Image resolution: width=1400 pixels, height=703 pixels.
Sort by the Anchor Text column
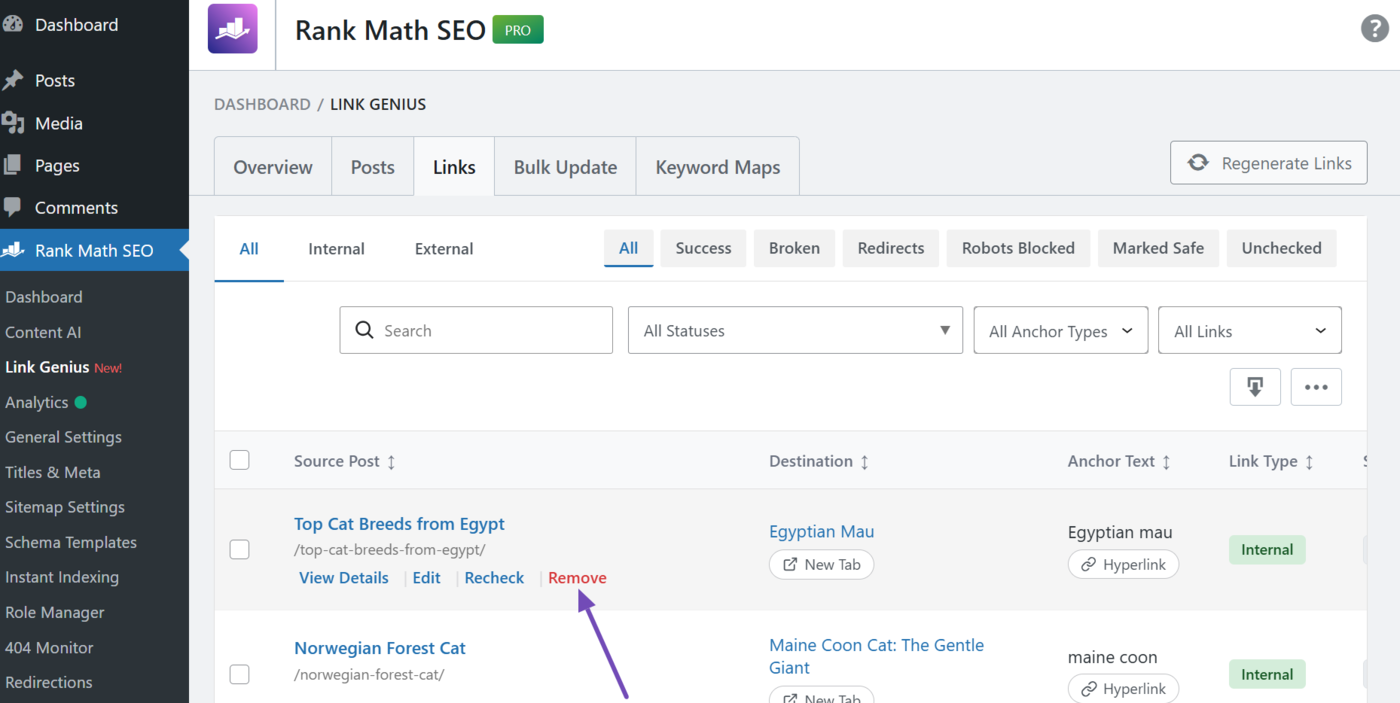point(1117,460)
